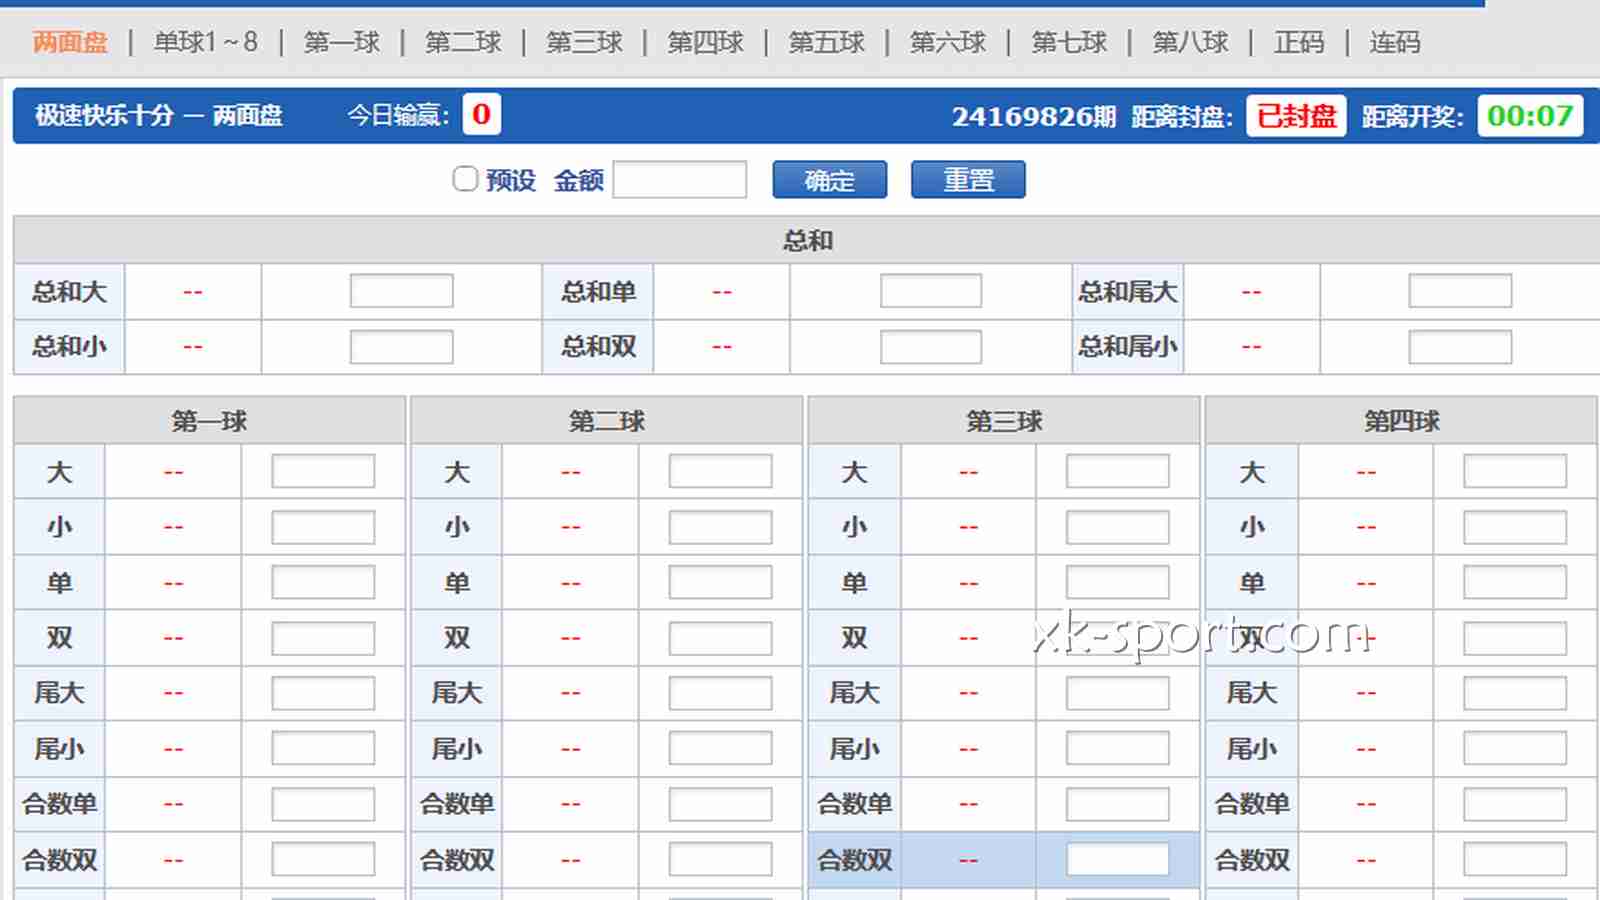Image resolution: width=1600 pixels, height=900 pixels.
Task: Click 第一球 单 bet input field
Action: (323, 582)
